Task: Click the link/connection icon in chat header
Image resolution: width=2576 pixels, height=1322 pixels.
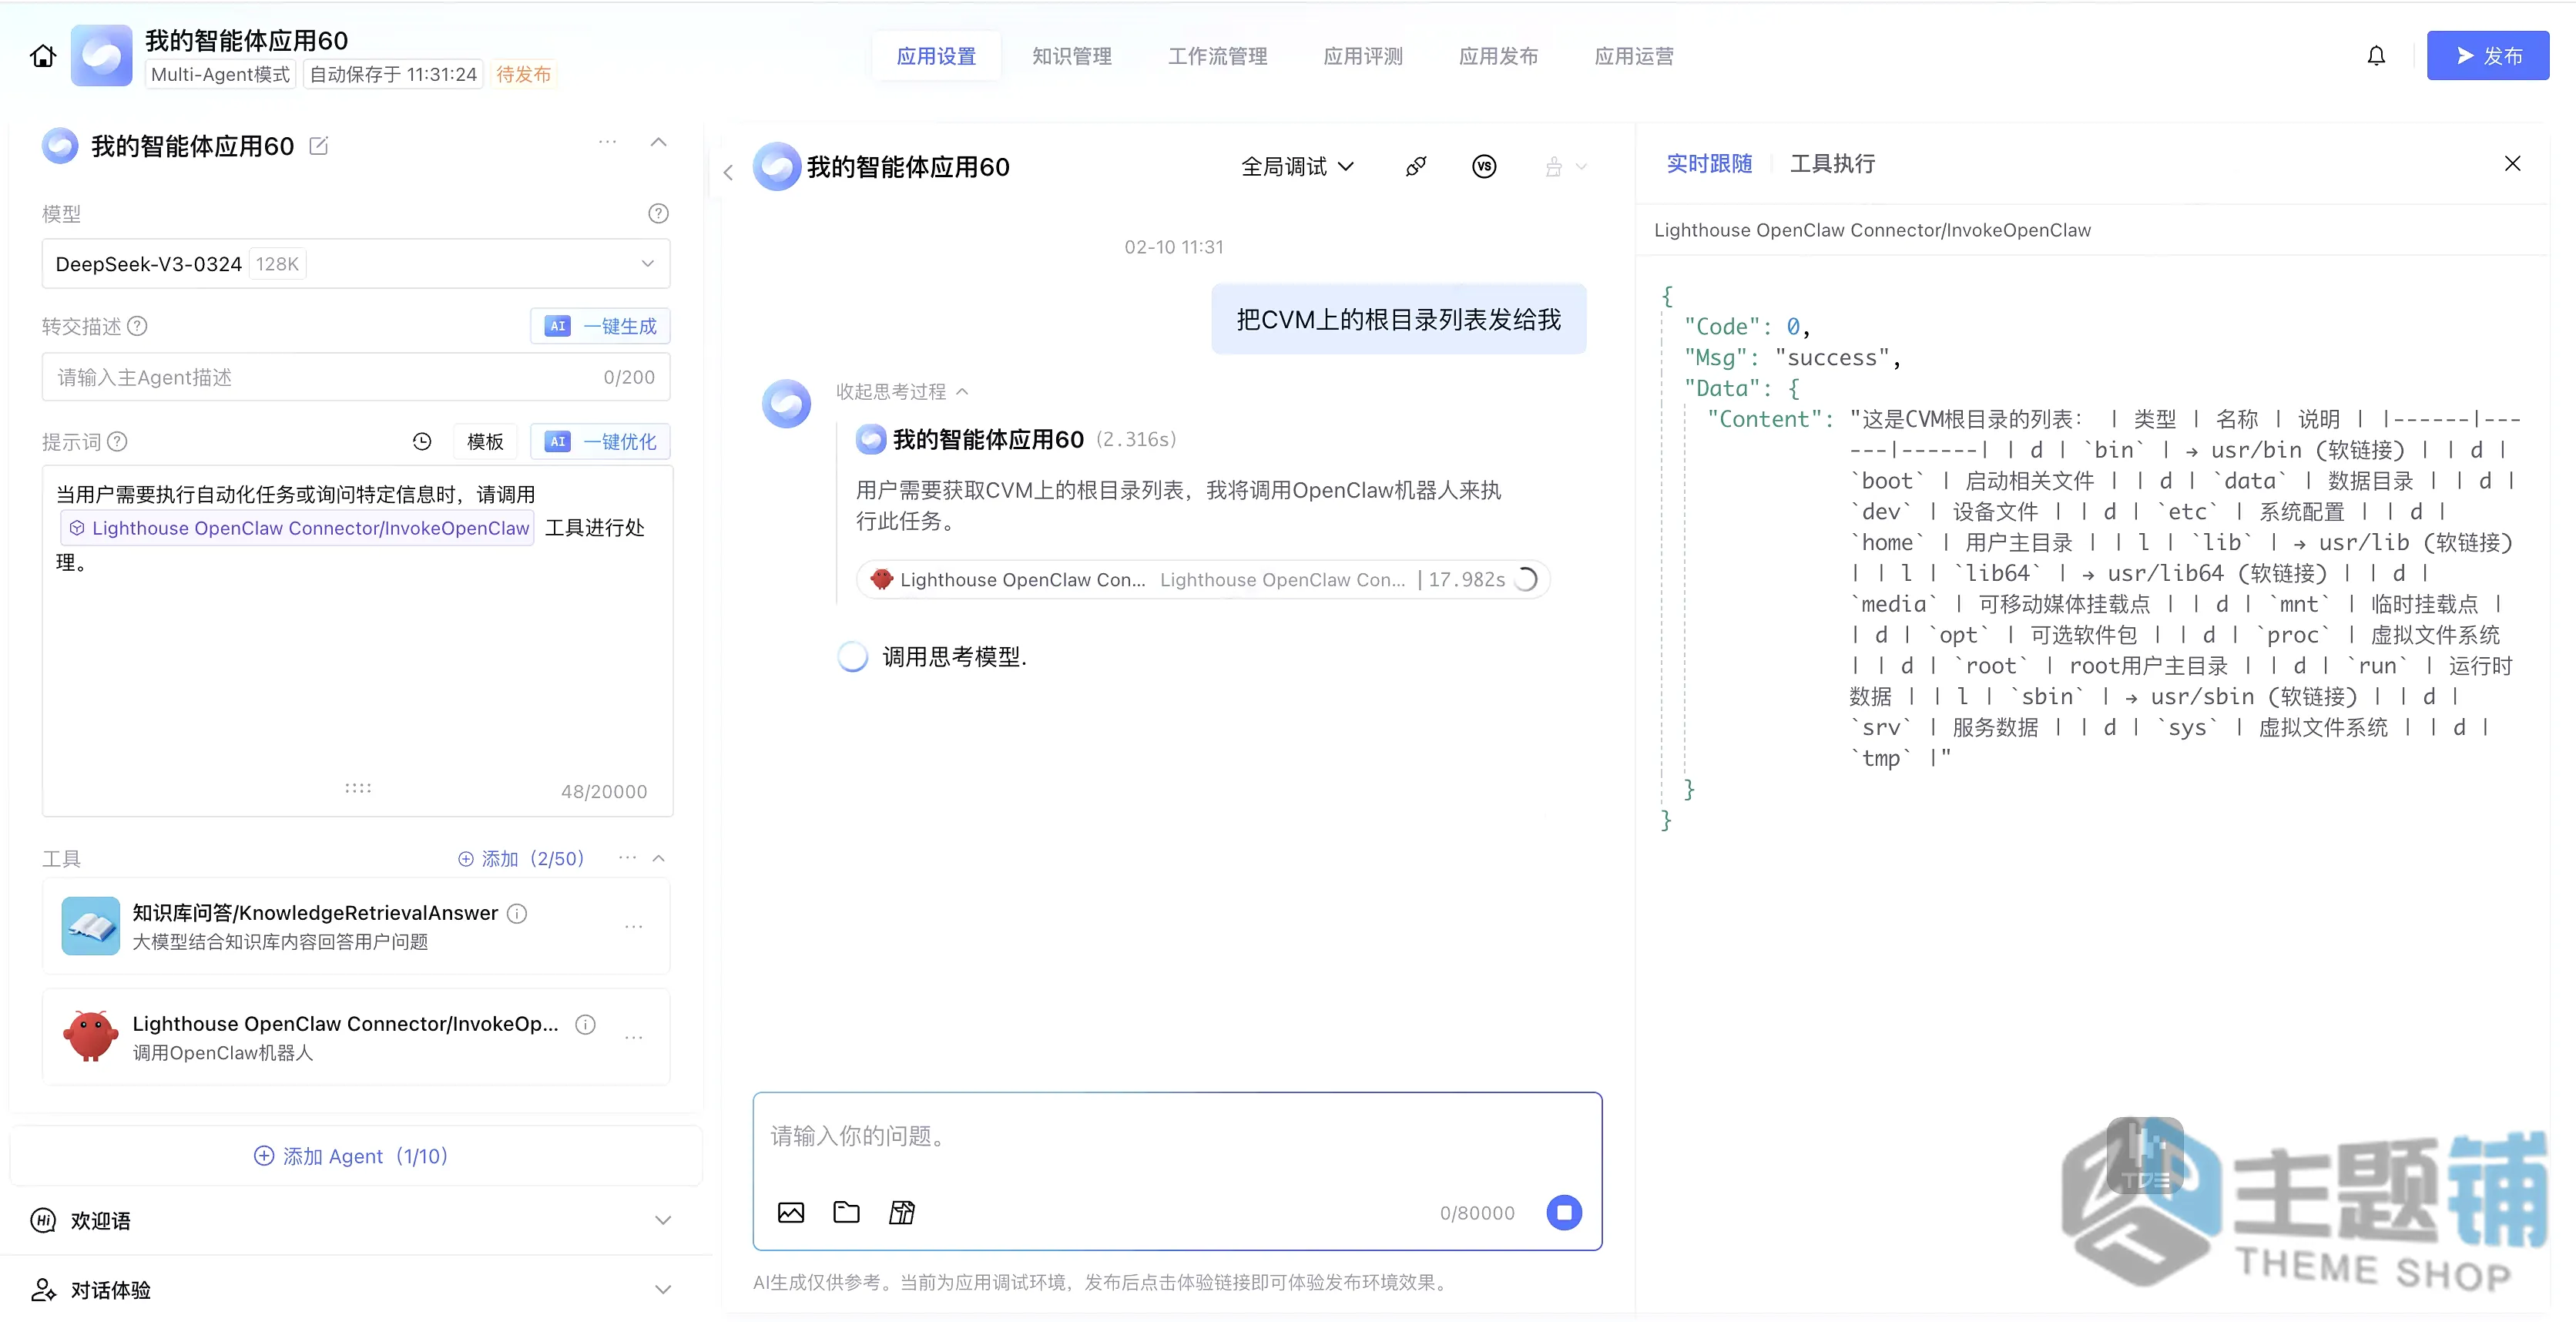Action: (1416, 167)
